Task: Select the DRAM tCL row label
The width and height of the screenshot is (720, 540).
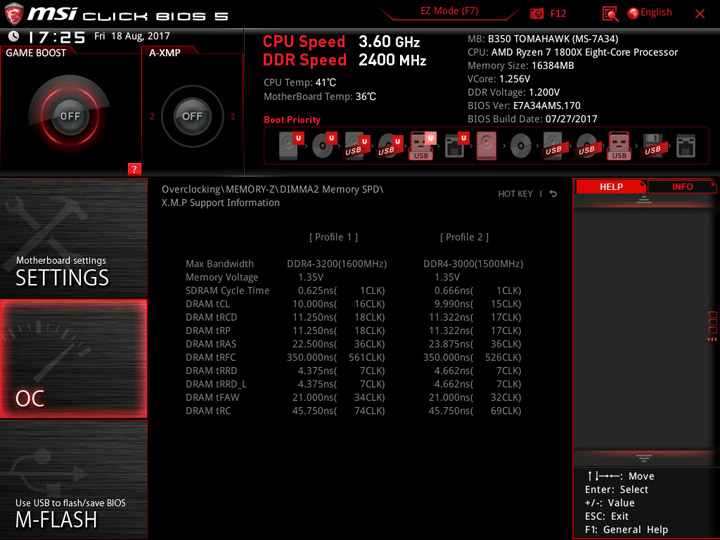Action: [208, 304]
